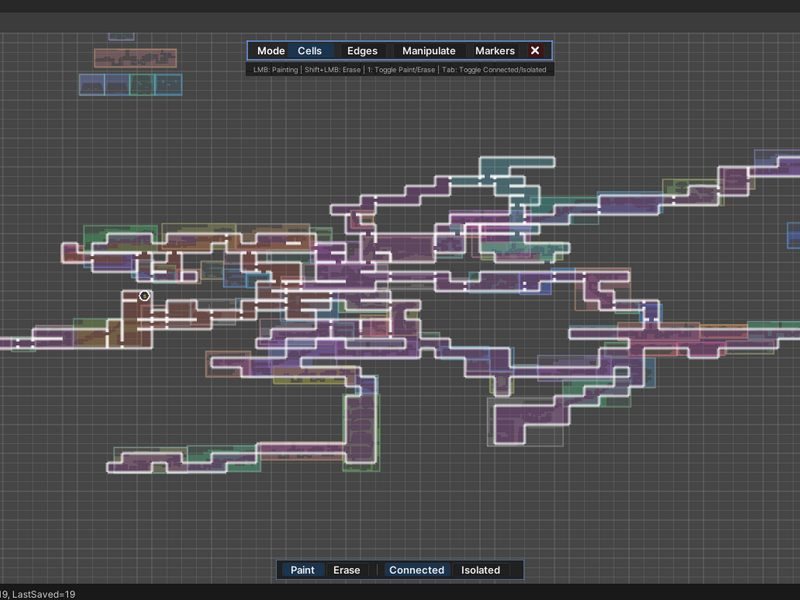Click the Mode label
This screenshot has width=800, height=600.
pyautogui.click(x=271, y=51)
